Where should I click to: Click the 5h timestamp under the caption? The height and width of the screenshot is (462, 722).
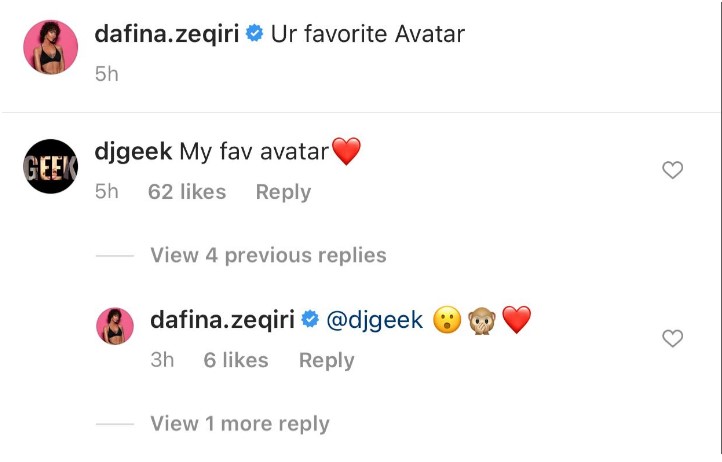[x=107, y=74]
